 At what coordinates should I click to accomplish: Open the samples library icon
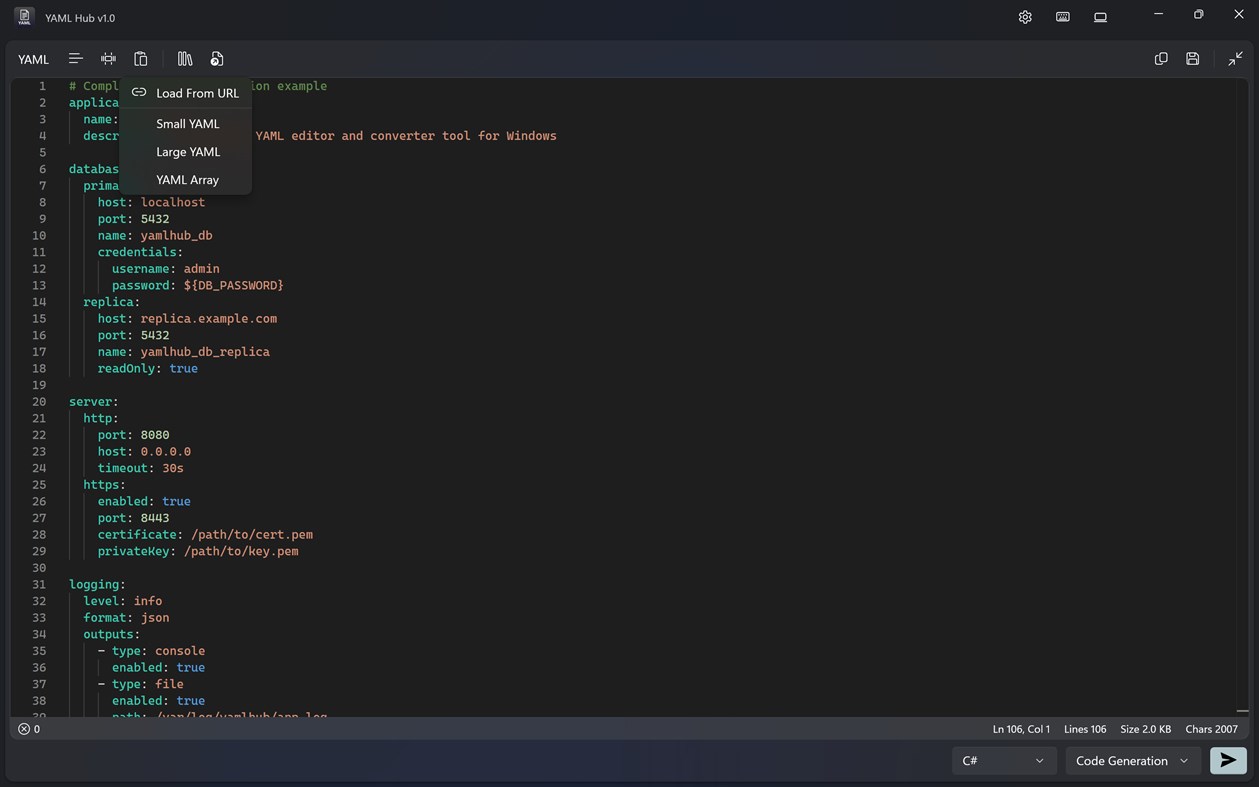[x=185, y=59]
